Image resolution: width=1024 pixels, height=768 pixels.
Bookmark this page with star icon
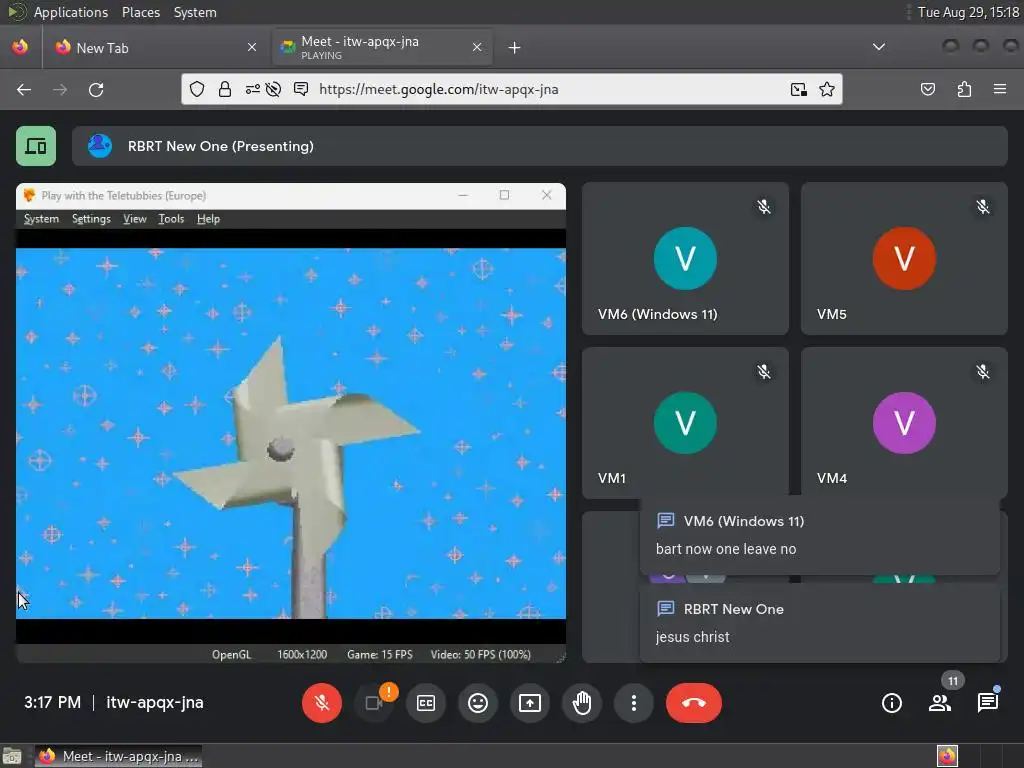pyautogui.click(x=827, y=89)
